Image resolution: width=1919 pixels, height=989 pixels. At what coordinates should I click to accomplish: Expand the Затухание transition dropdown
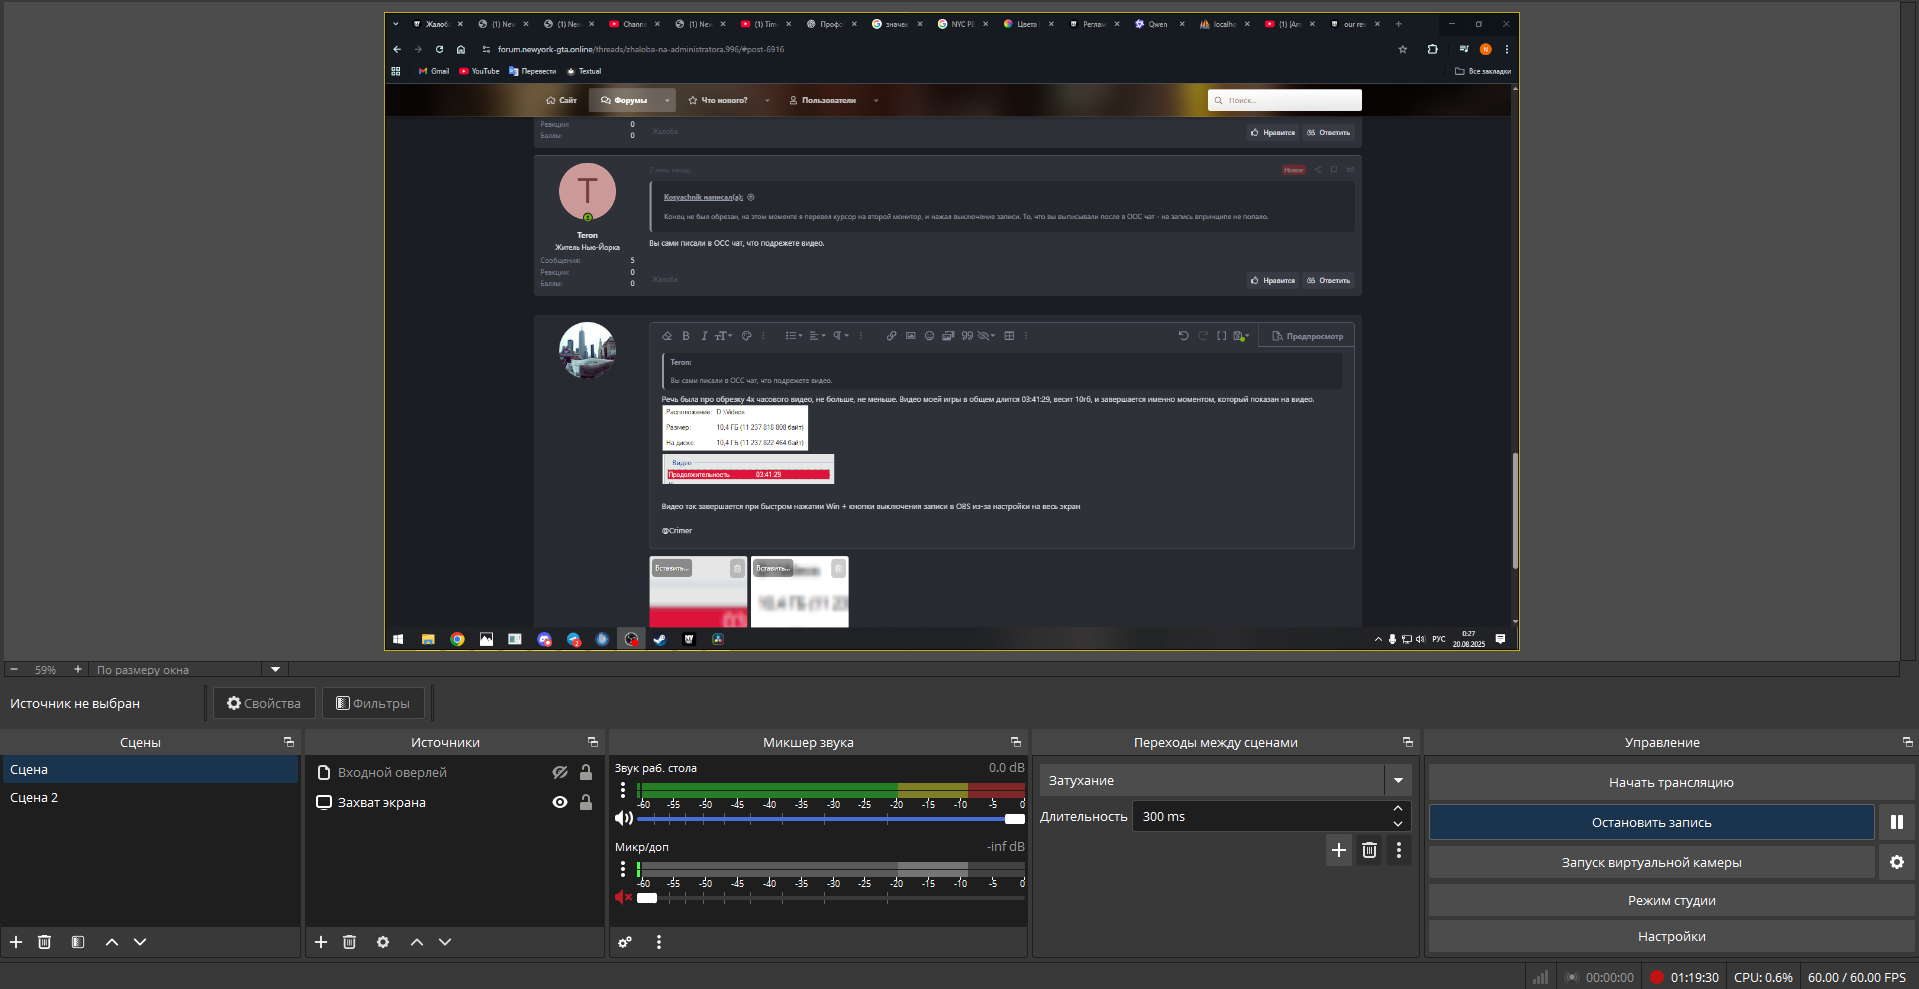click(1397, 780)
